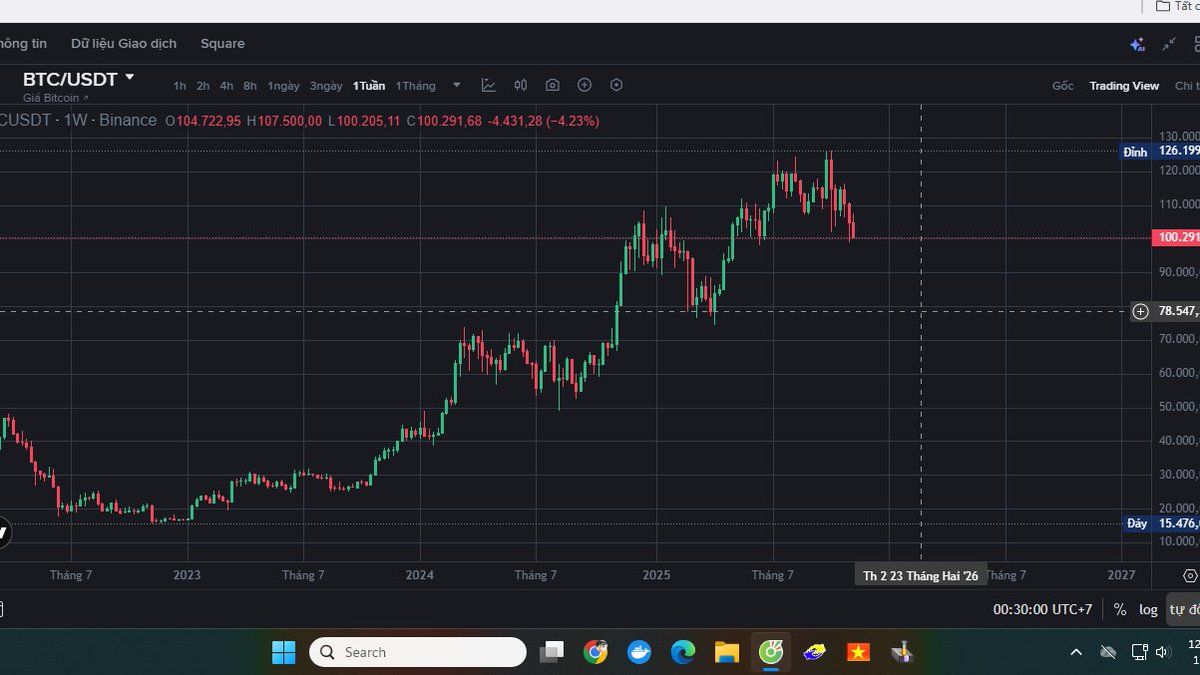Image resolution: width=1200 pixels, height=675 pixels.
Task: Open the Windows Search bar in the taskbar
Action: click(x=417, y=651)
